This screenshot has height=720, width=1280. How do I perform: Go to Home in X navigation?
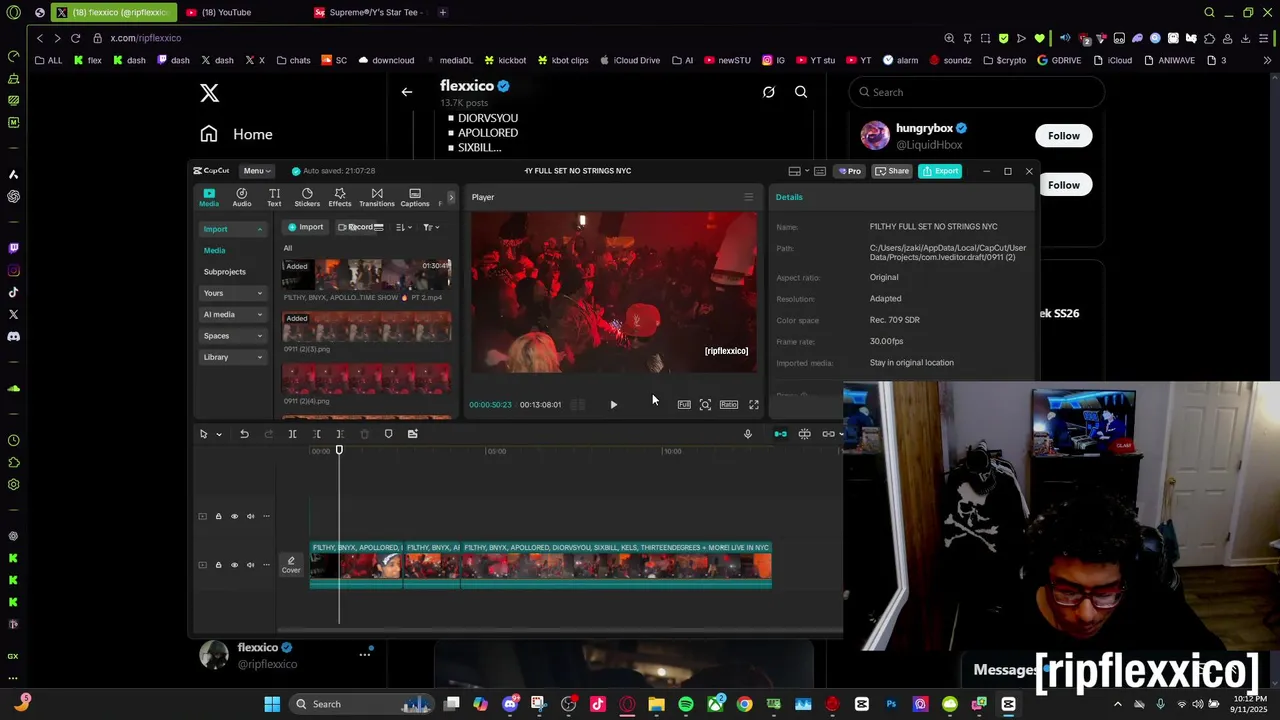coord(237,134)
